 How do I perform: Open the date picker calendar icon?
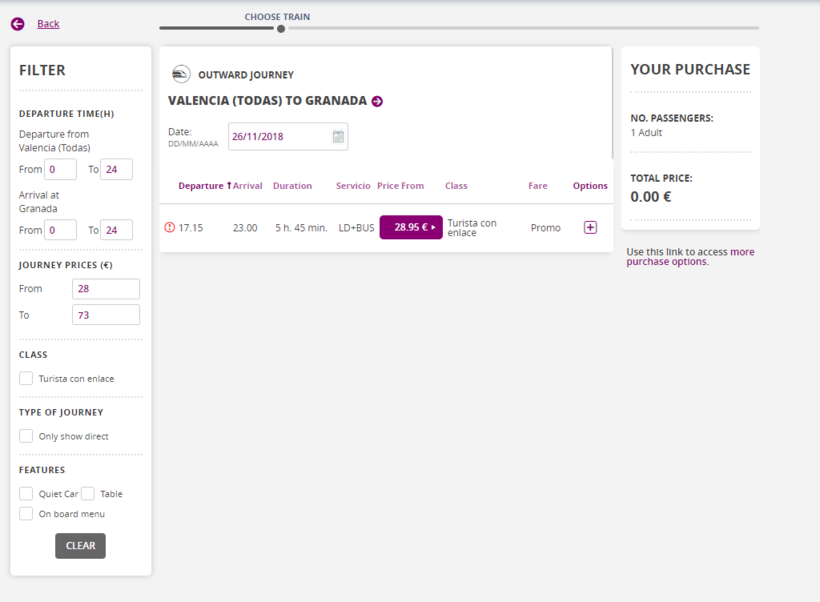point(338,137)
